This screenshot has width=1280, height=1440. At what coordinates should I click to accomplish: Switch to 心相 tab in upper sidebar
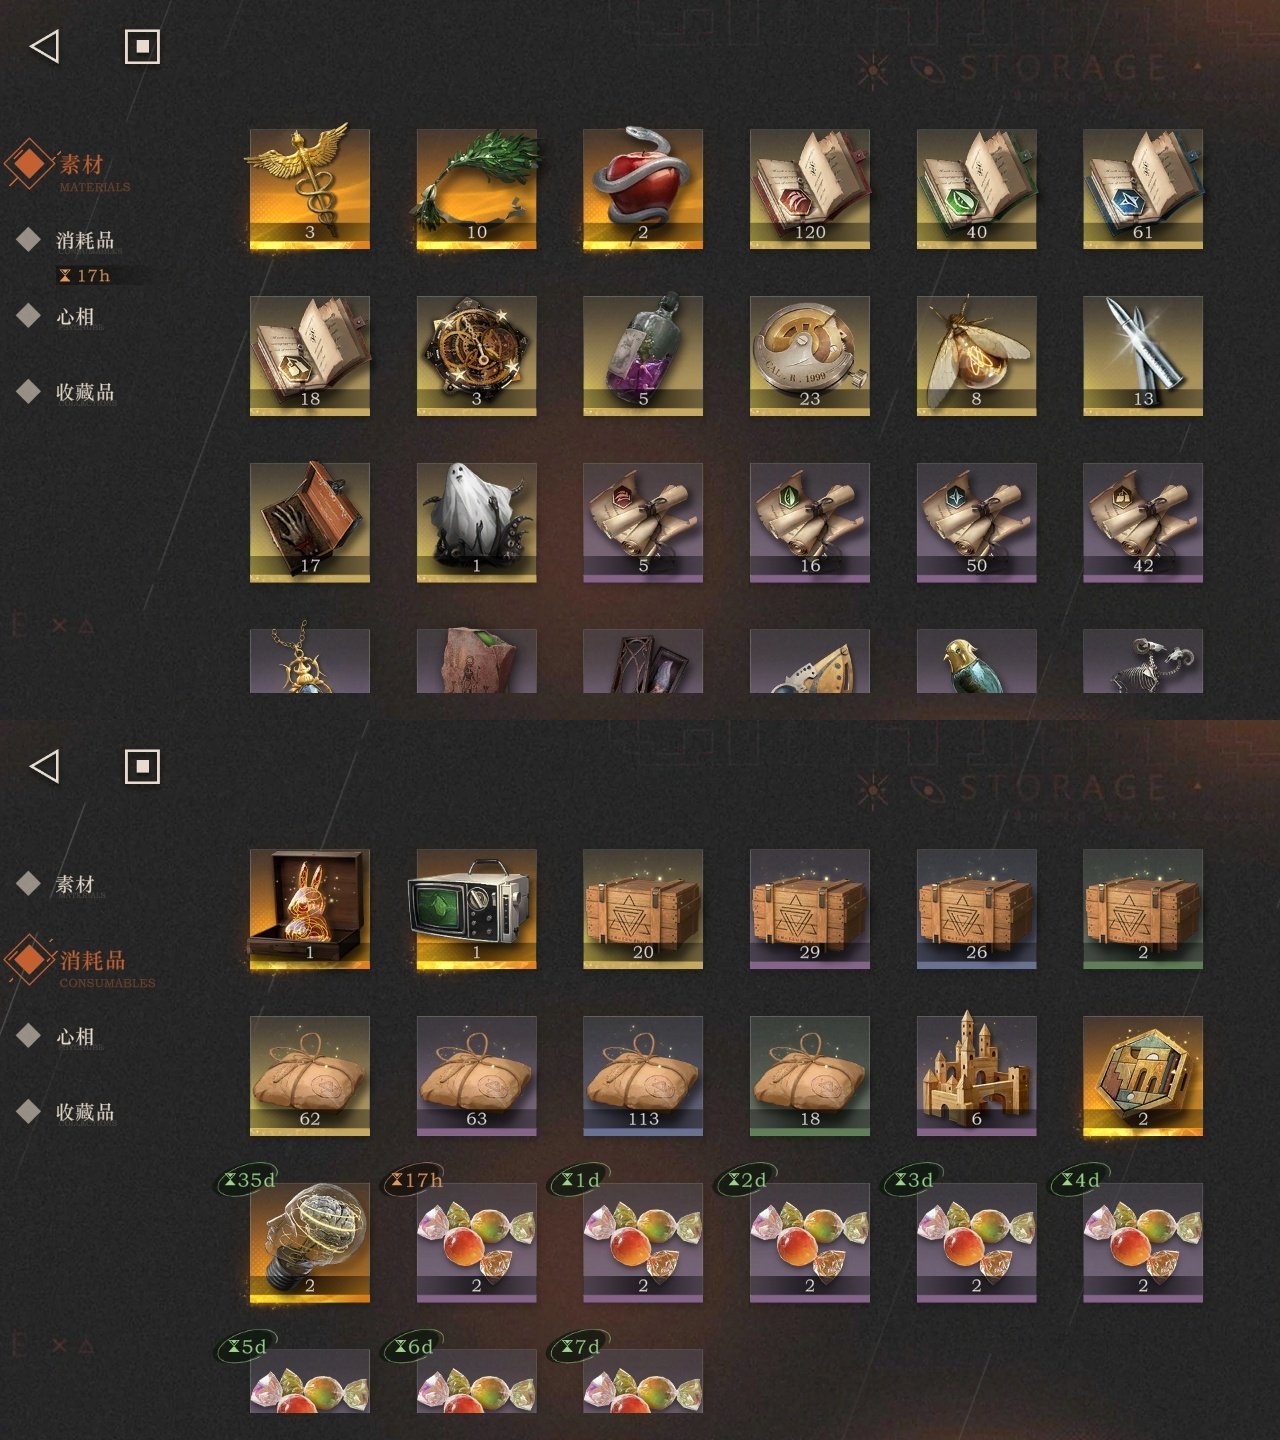coord(75,316)
